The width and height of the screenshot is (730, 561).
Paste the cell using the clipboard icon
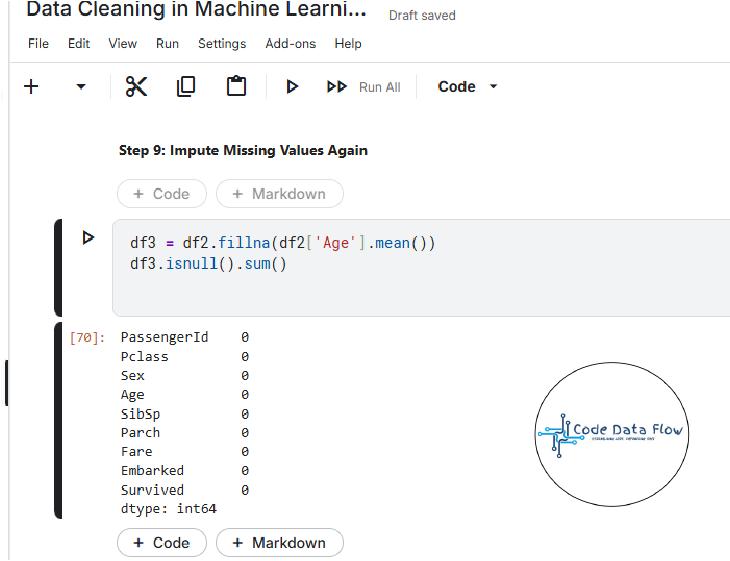tap(236, 87)
